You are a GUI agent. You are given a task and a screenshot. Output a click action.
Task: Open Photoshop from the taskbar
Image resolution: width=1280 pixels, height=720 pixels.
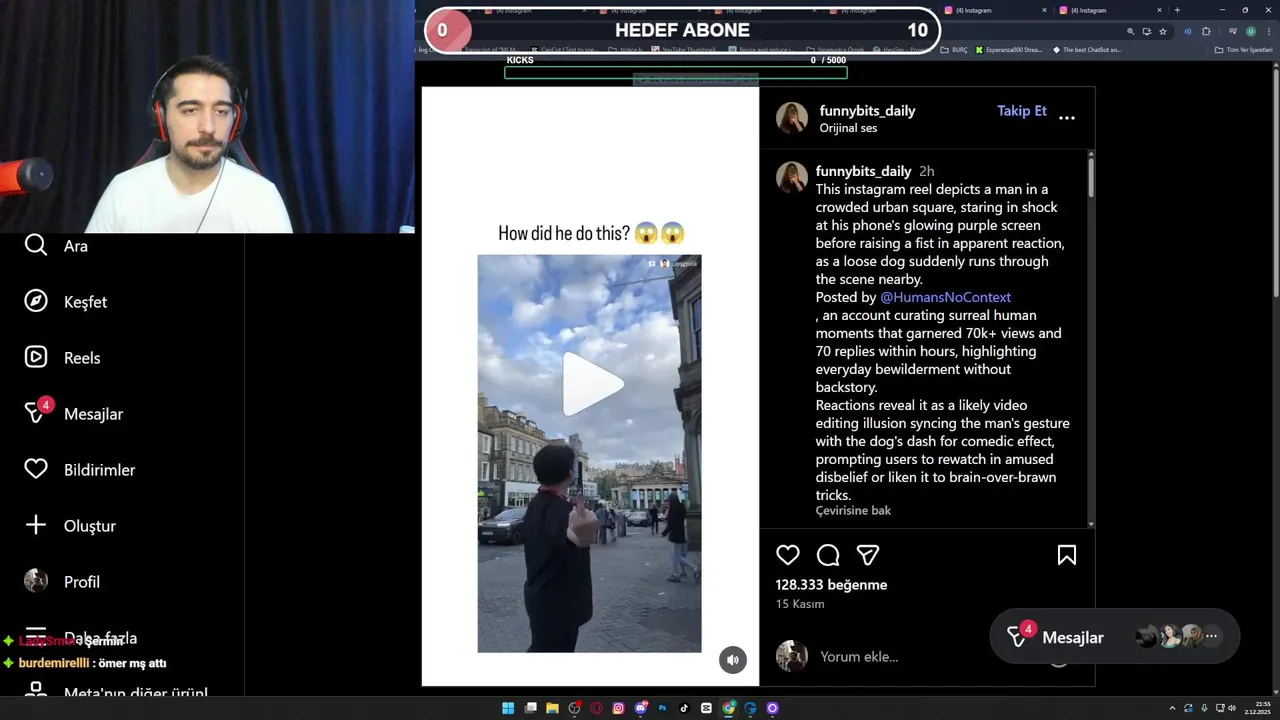tap(662, 708)
